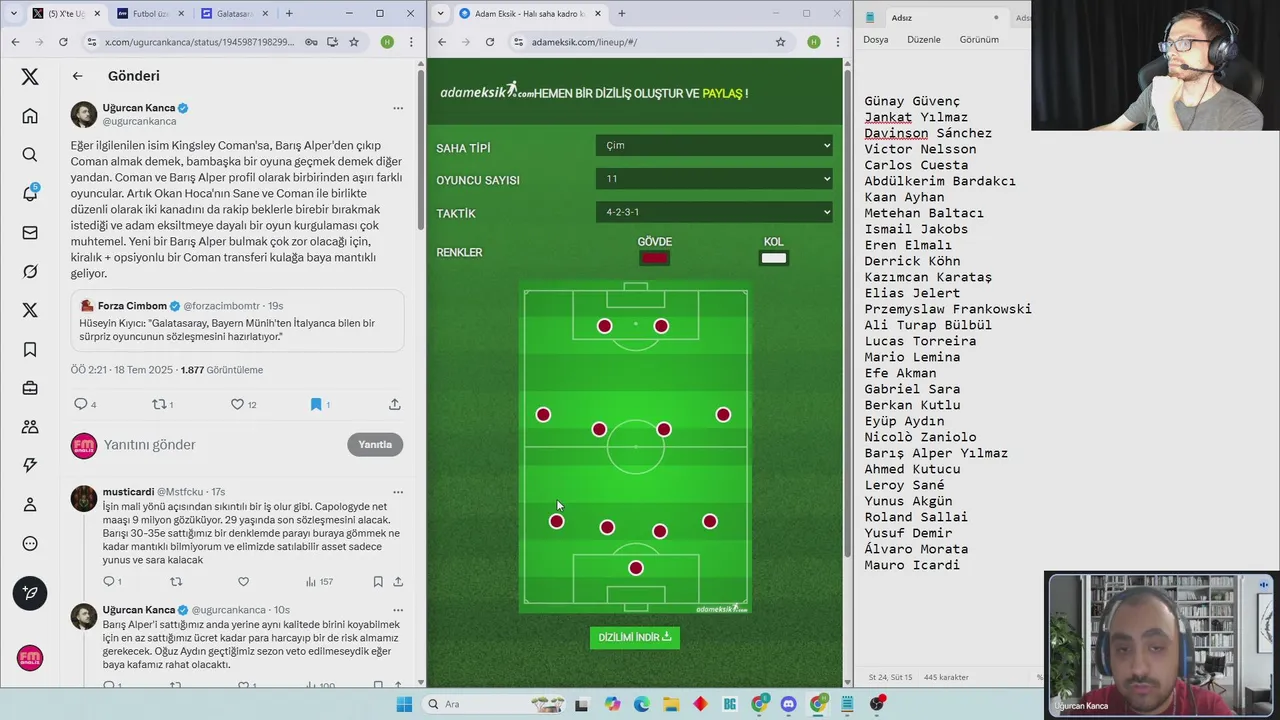Open Discord from the taskbar
The image size is (1280, 720).
788,704
